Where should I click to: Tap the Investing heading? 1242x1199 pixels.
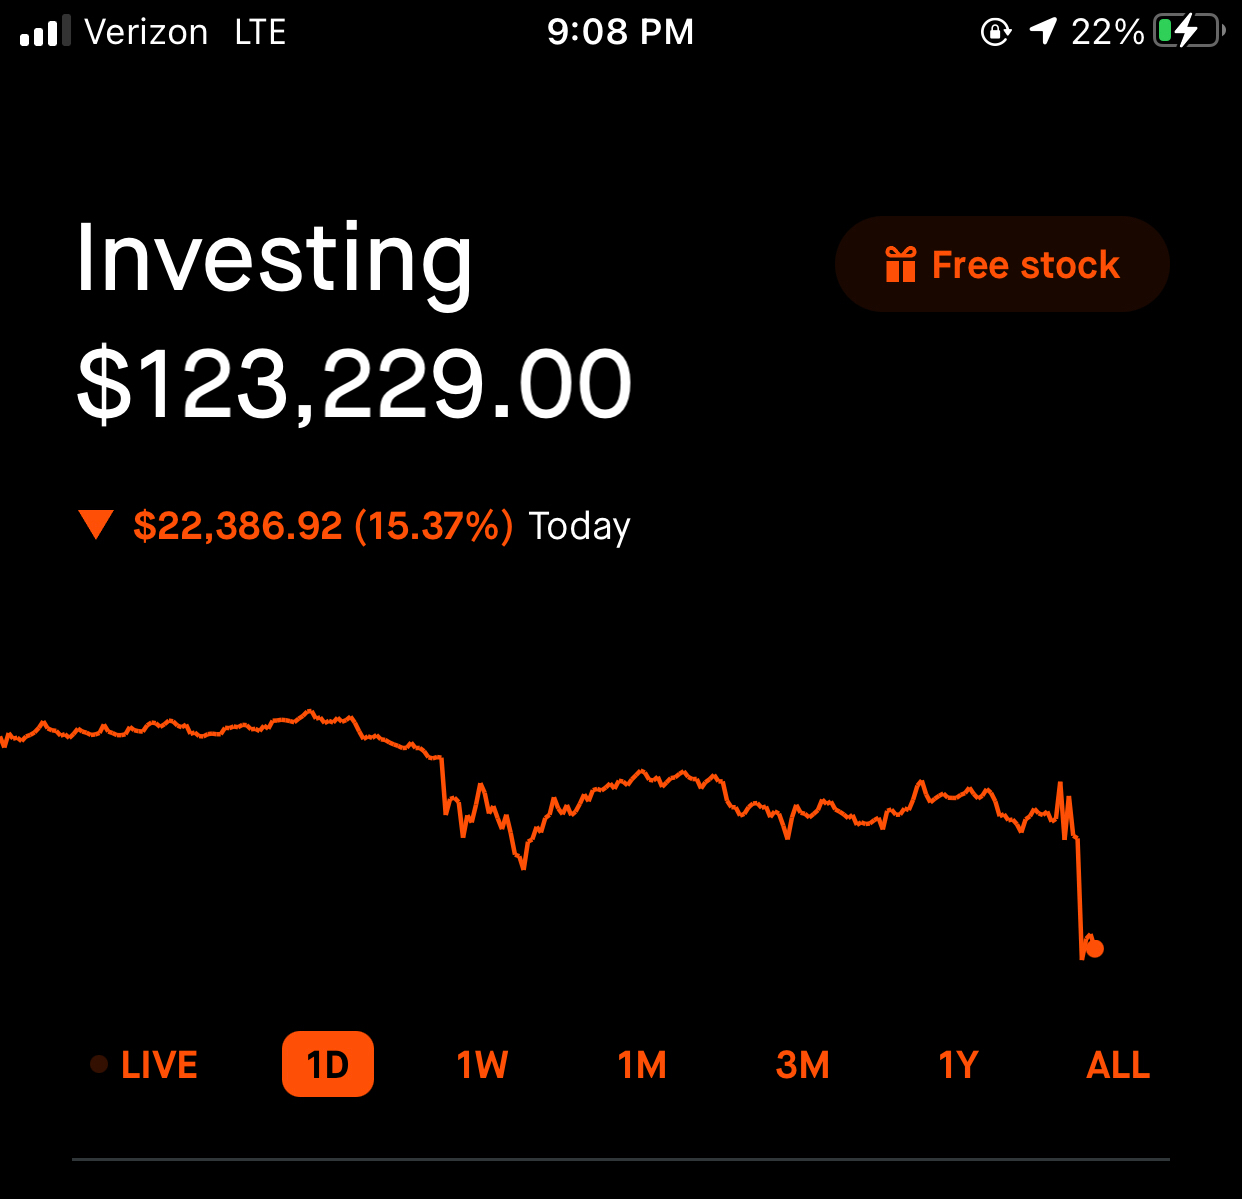pos(274,260)
